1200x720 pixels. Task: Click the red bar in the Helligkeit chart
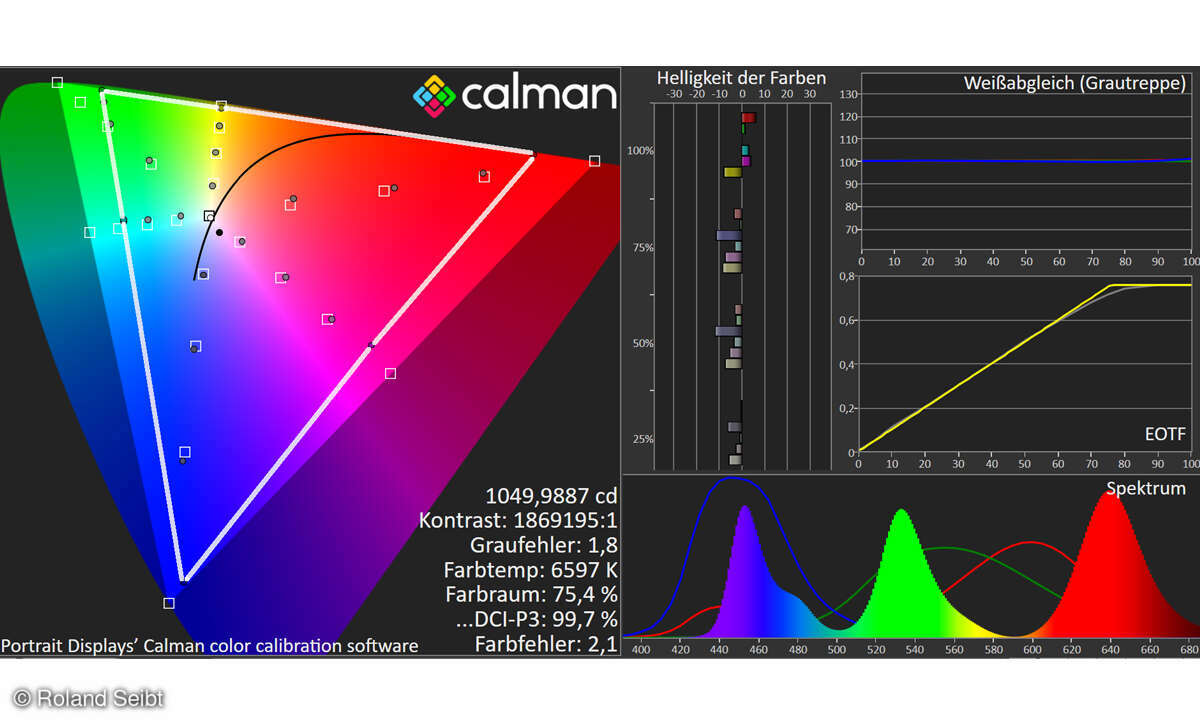[748, 118]
